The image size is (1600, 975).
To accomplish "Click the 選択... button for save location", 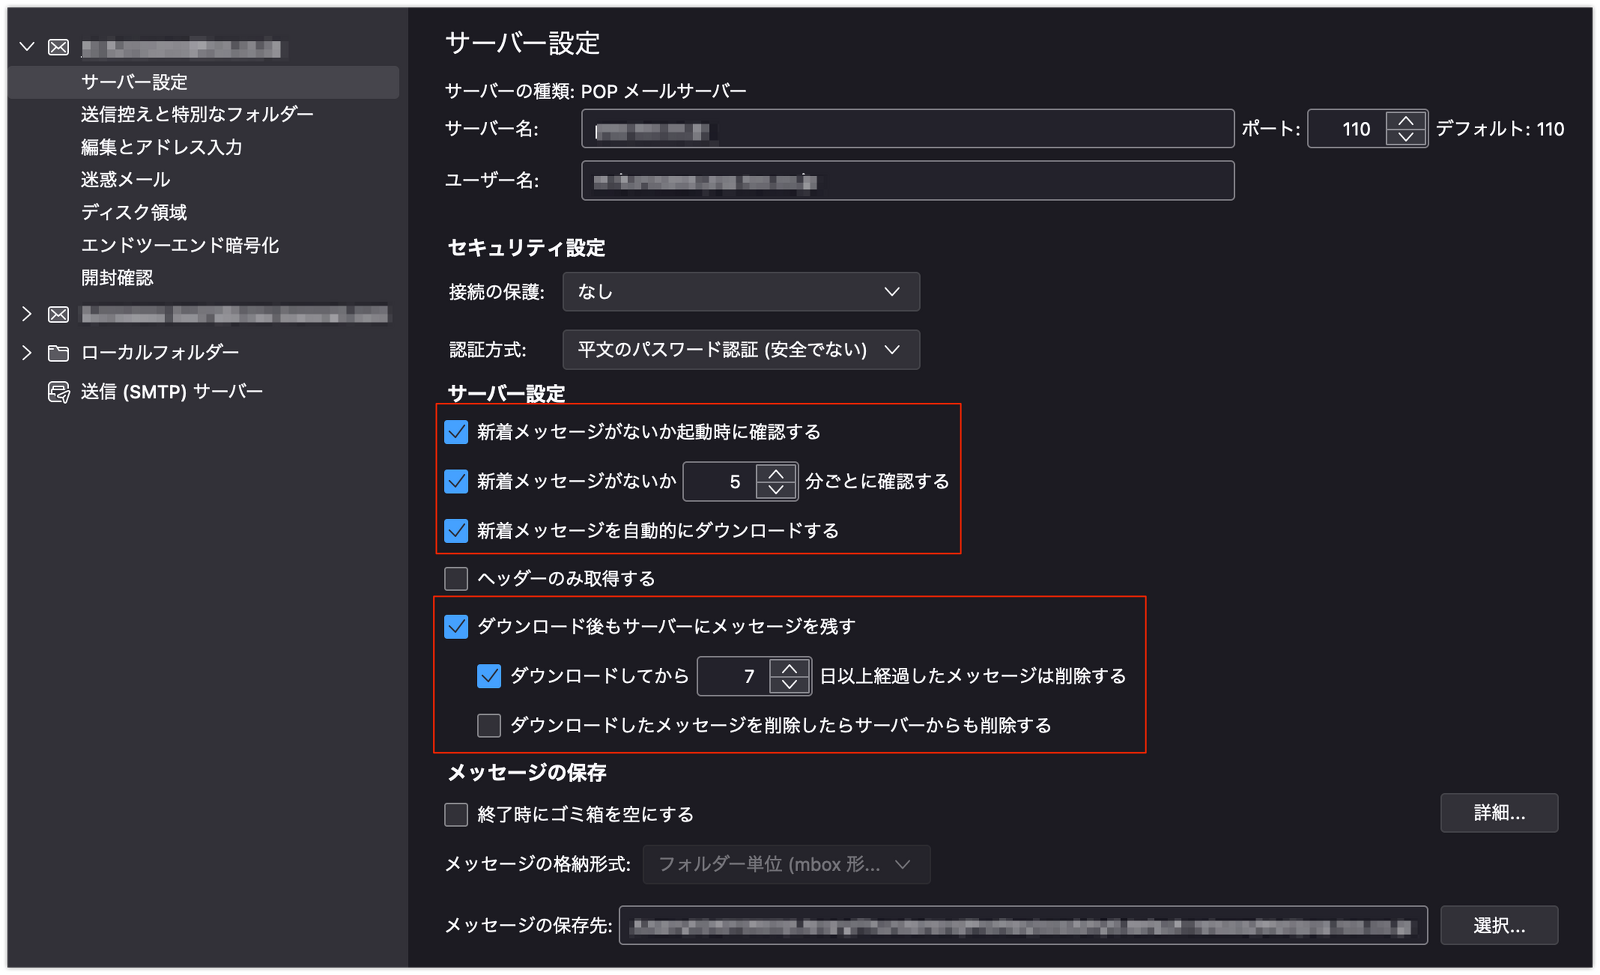I will click(1498, 926).
